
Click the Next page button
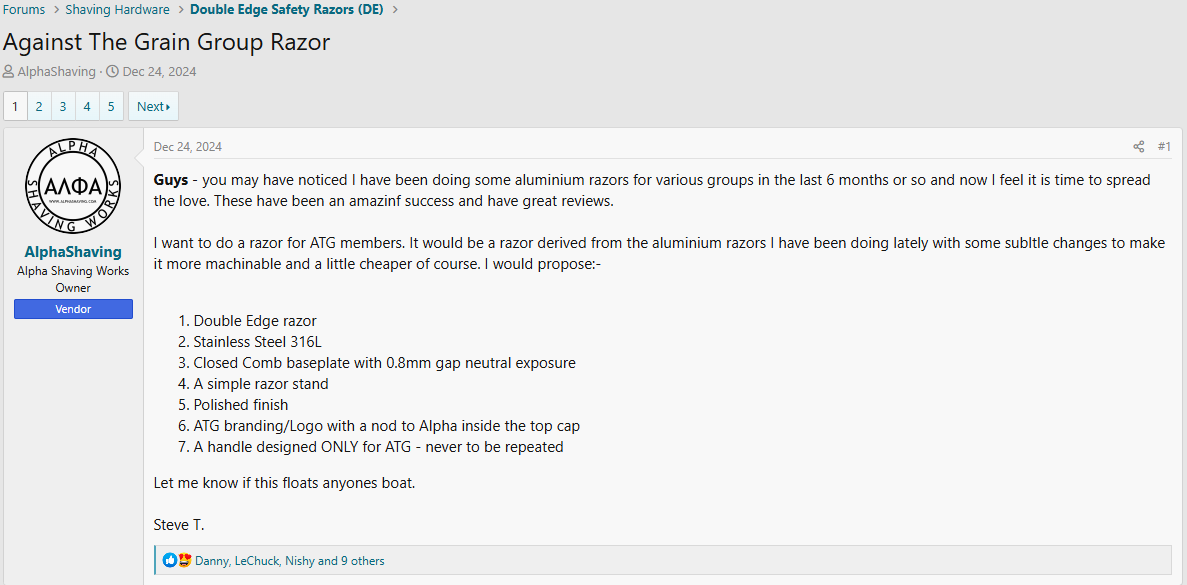[153, 106]
